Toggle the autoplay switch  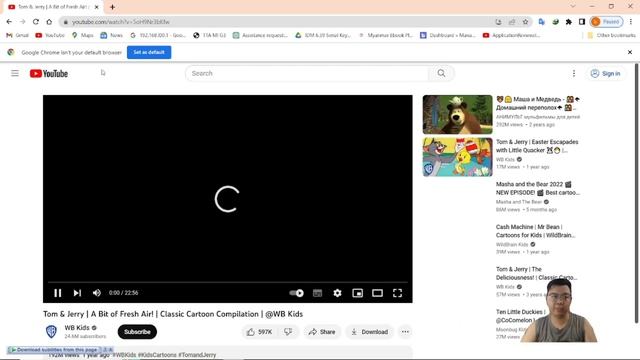pyautogui.click(x=296, y=293)
